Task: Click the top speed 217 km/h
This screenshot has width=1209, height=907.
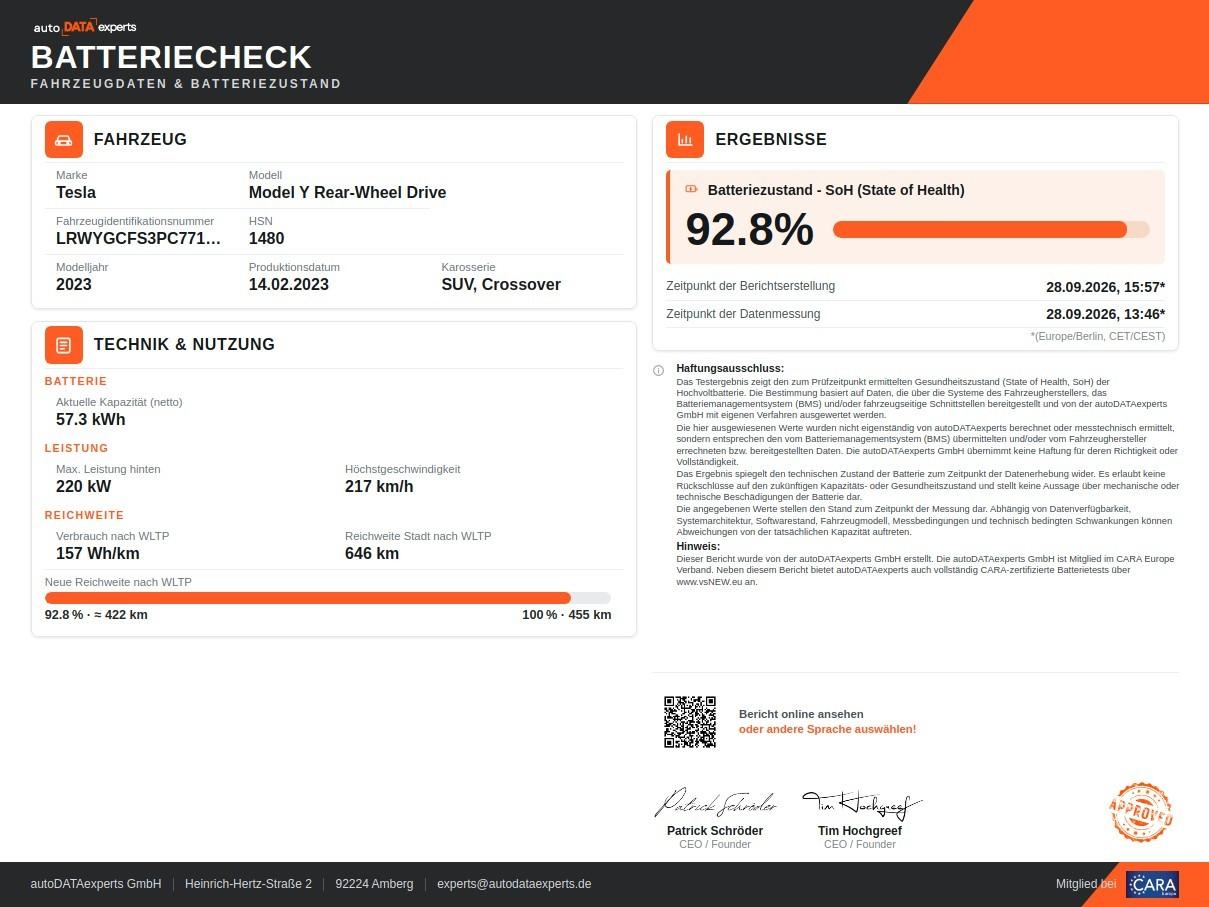Action: pyautogui.click(x=379, y=486)
